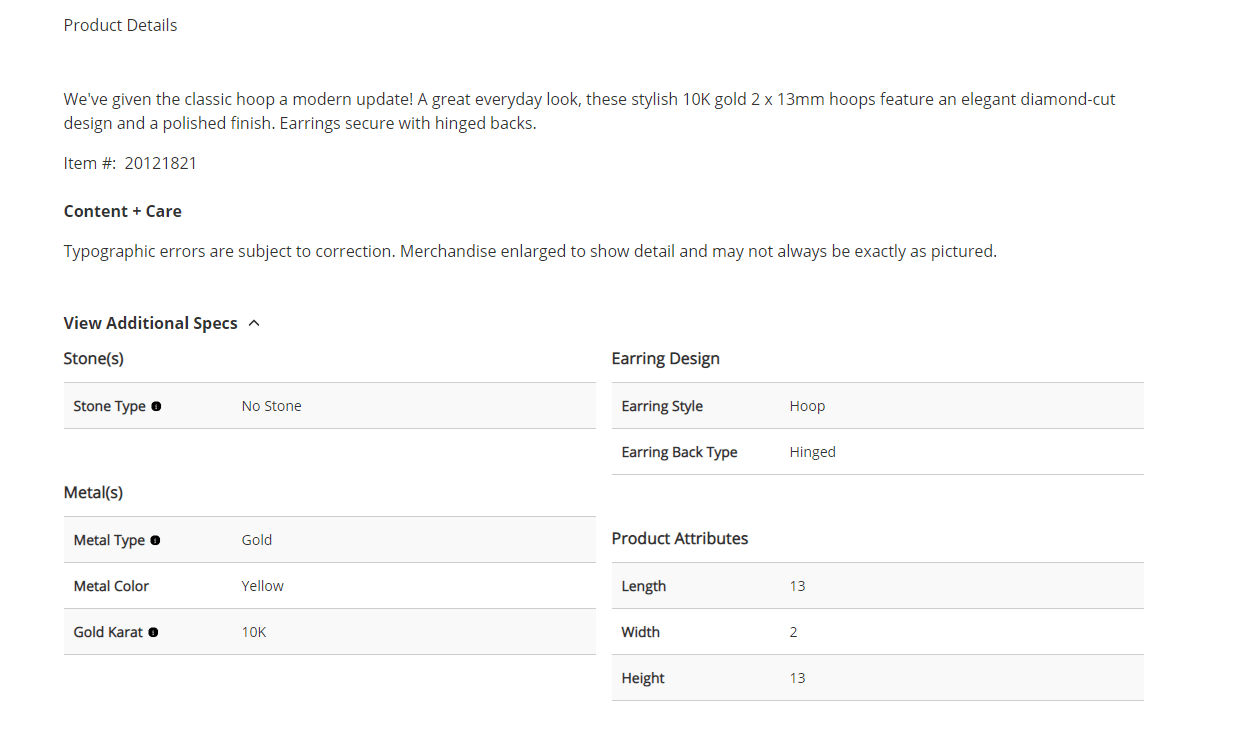This screenshot has width=1237, height=732.
Task: Select the Stone(s) section heading
Action: point(93,358)
